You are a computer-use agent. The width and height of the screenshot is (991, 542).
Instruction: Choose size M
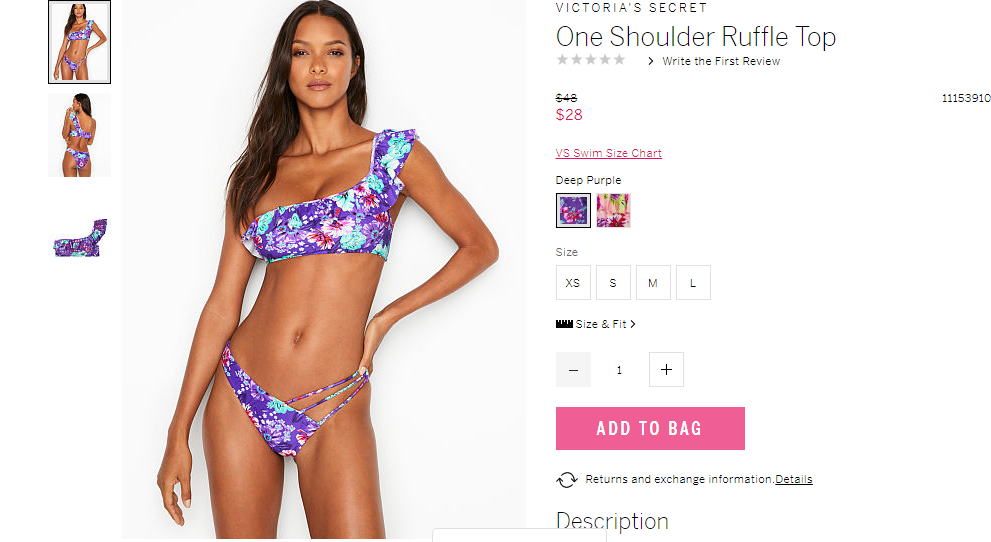point(653,282)
